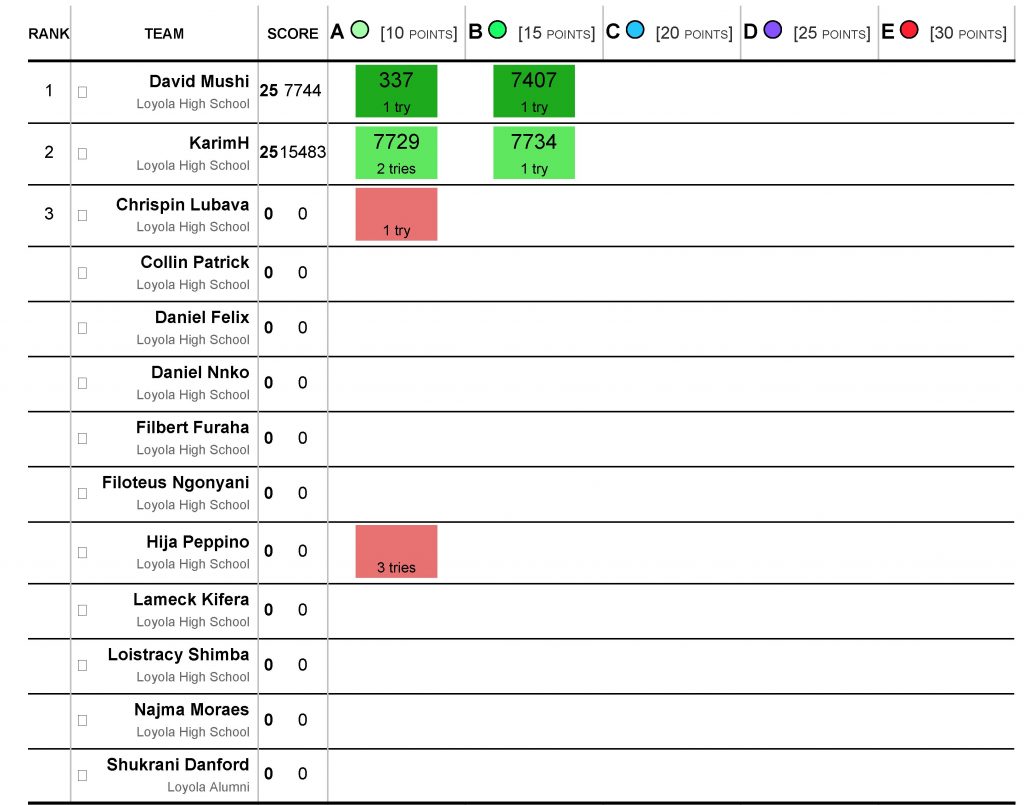Click Chrispin Lubava's red failed attempt cell
The width and height of the screenshot is (1024, 805).
[396, 214]
